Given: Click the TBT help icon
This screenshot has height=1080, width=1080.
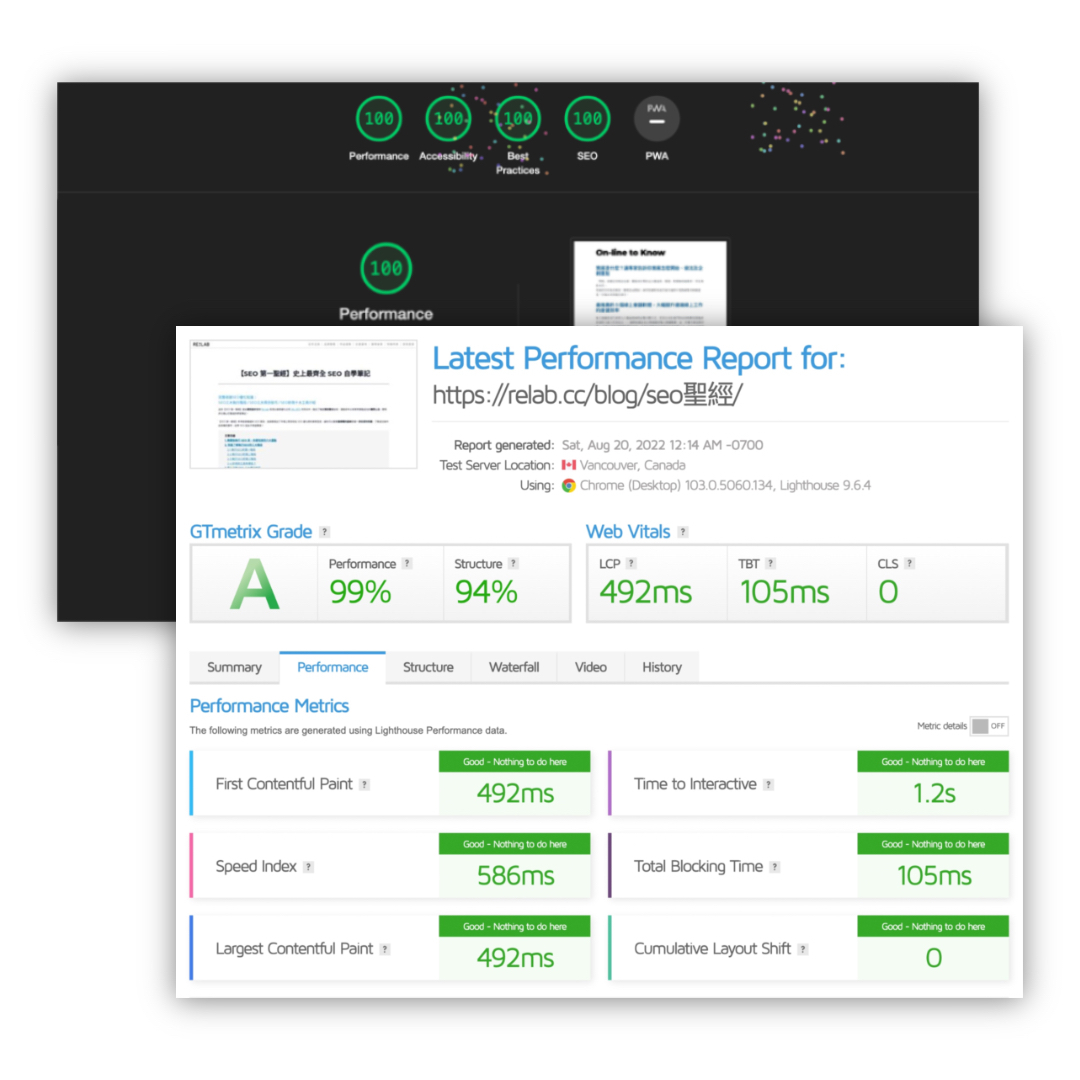Looking at the screenshot, I should tap(771, 563).
